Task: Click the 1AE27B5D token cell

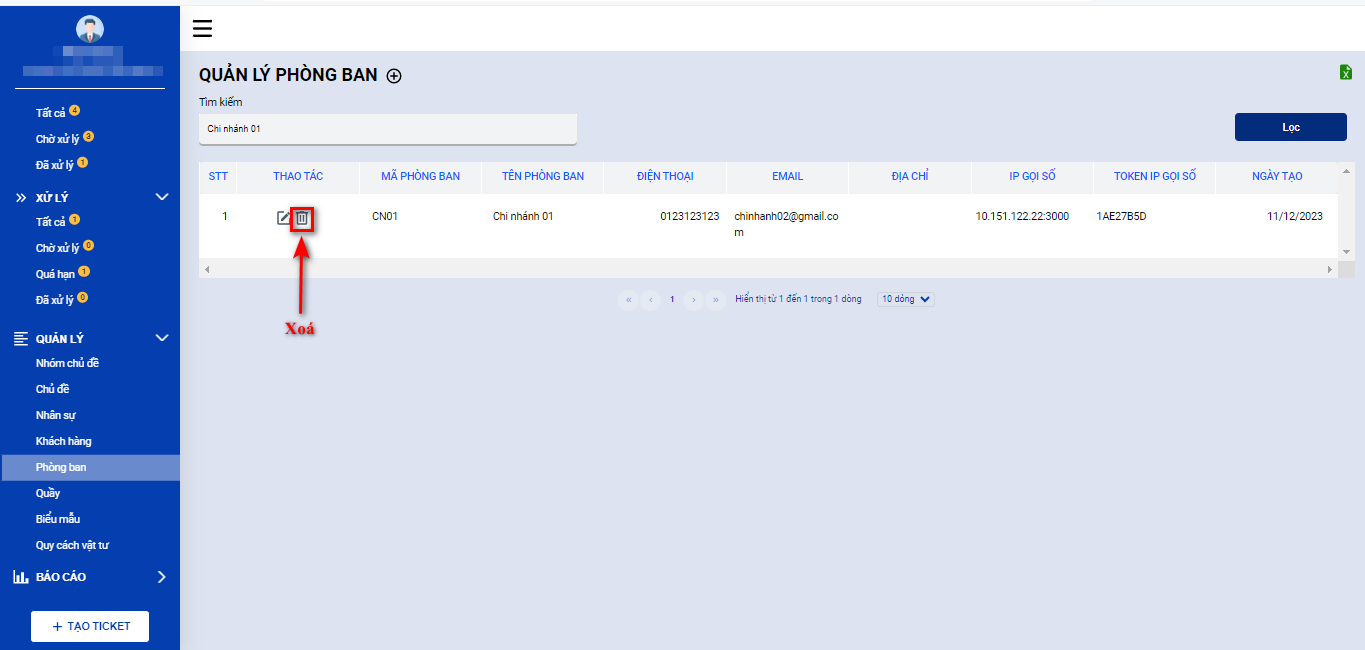Action: click(1121, 216)
